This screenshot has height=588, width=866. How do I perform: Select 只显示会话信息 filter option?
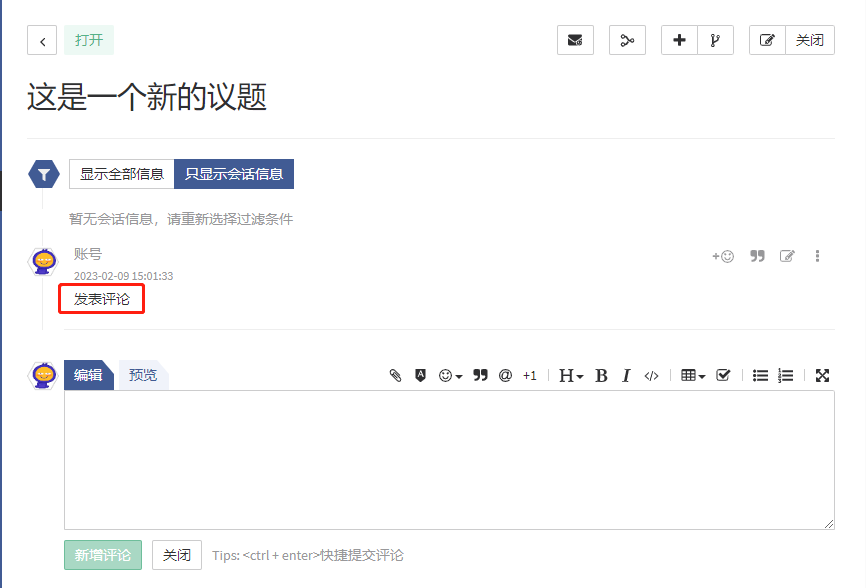[234, 174]
